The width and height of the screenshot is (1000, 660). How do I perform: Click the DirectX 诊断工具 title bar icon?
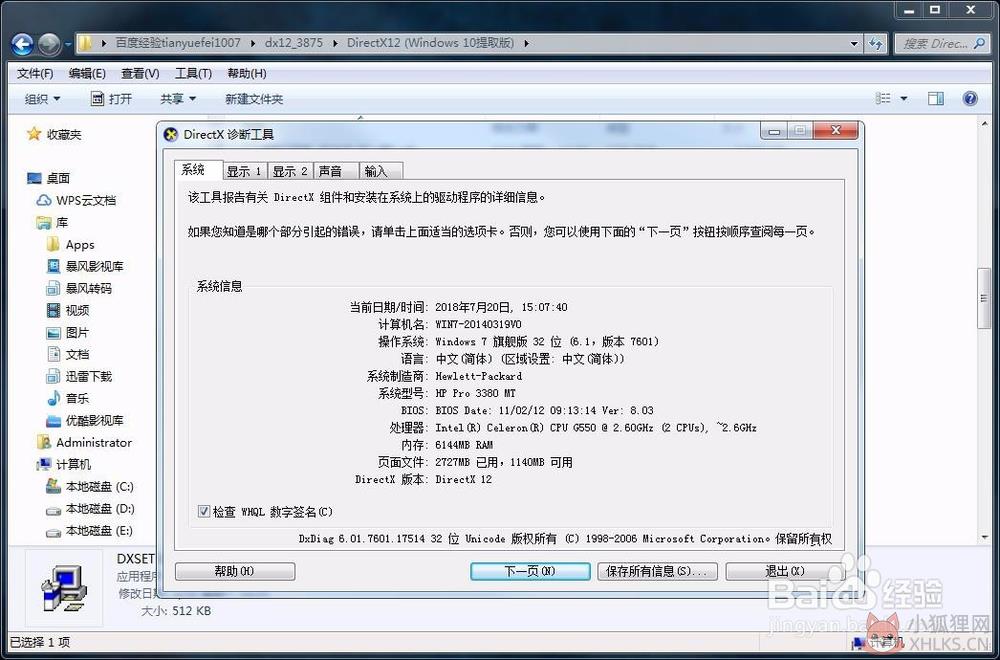pyautogui.click(x=171, y=135)
